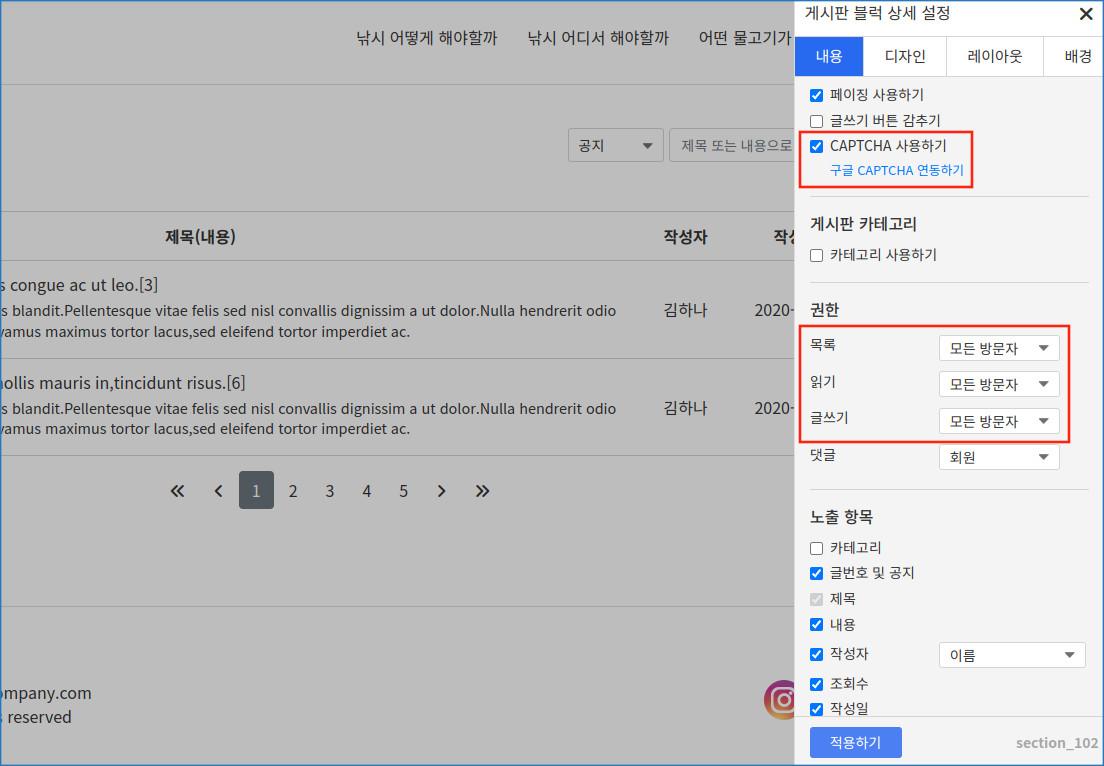Click the Instagram icon in footer
Screen dimensions: 1104x766
(780, 700)
